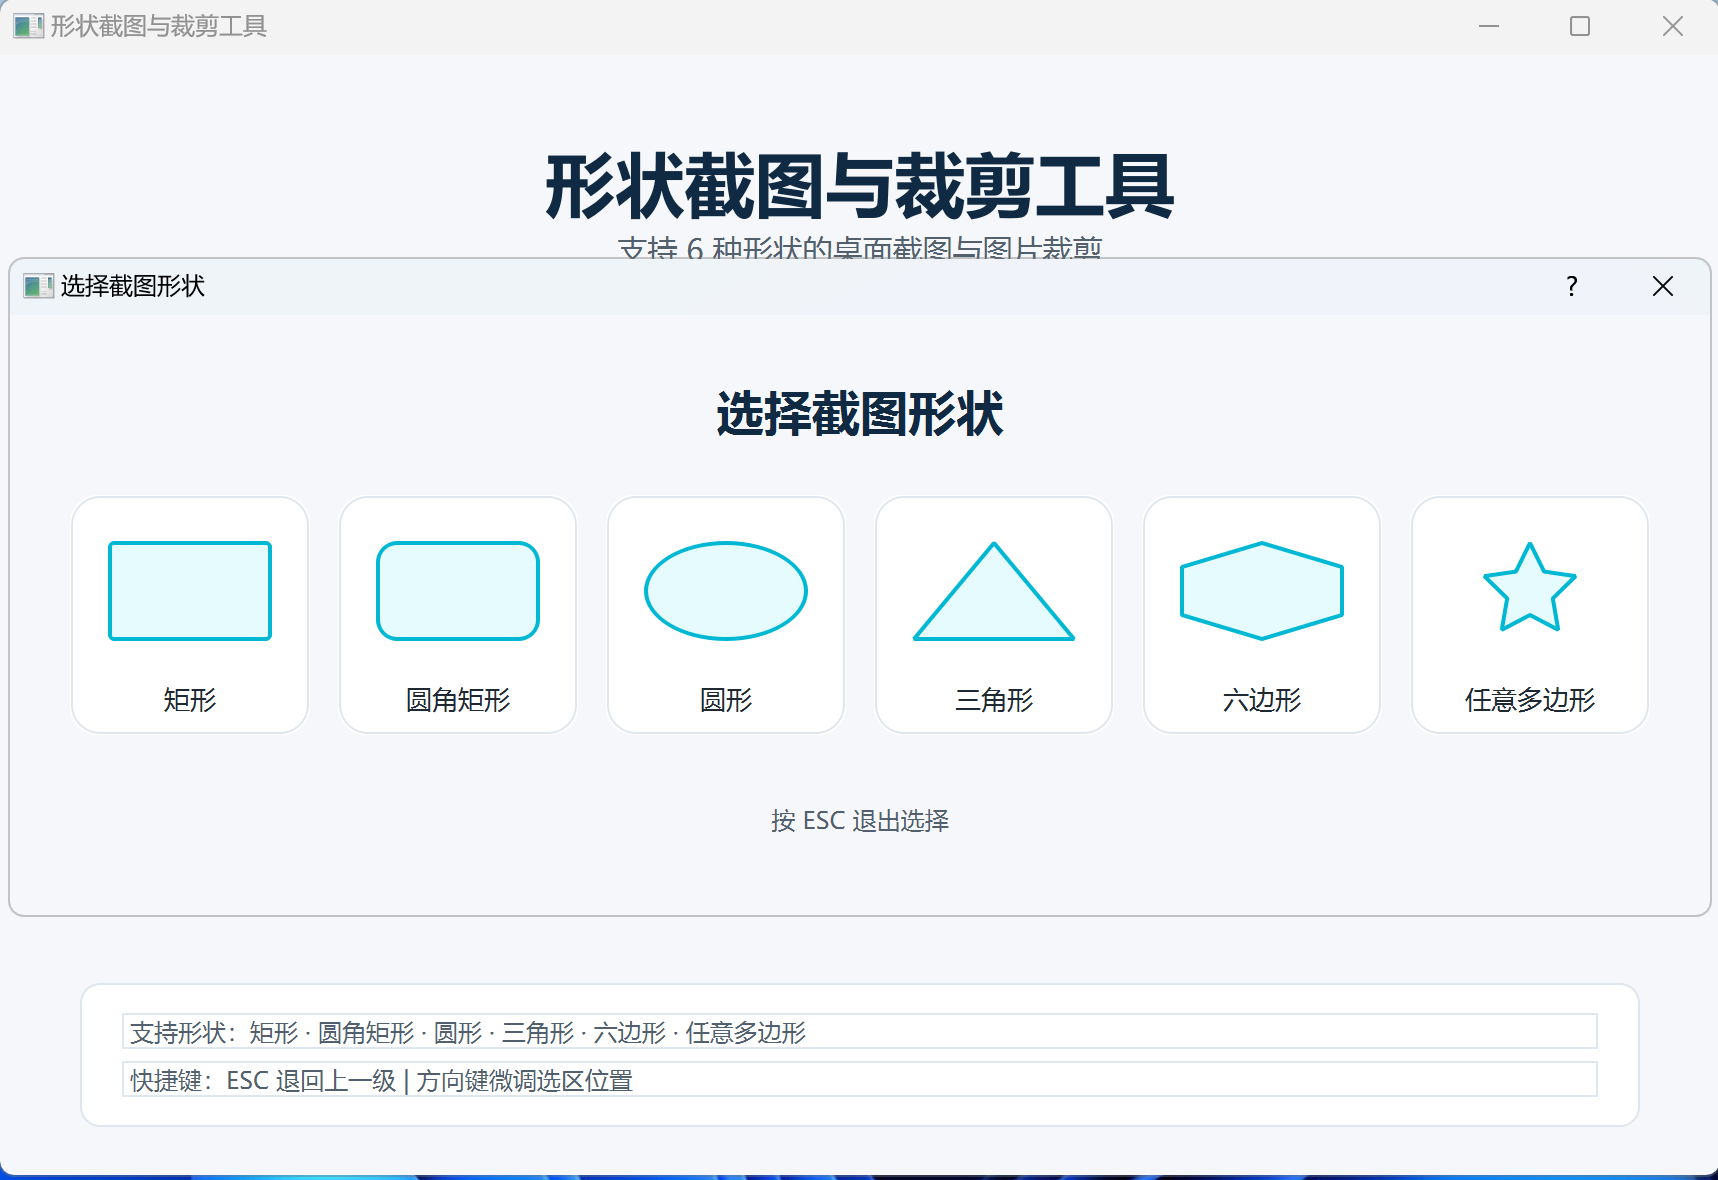
Task: Choose the rounded rectangle shape icon
Action: click(x=458, y=591)
